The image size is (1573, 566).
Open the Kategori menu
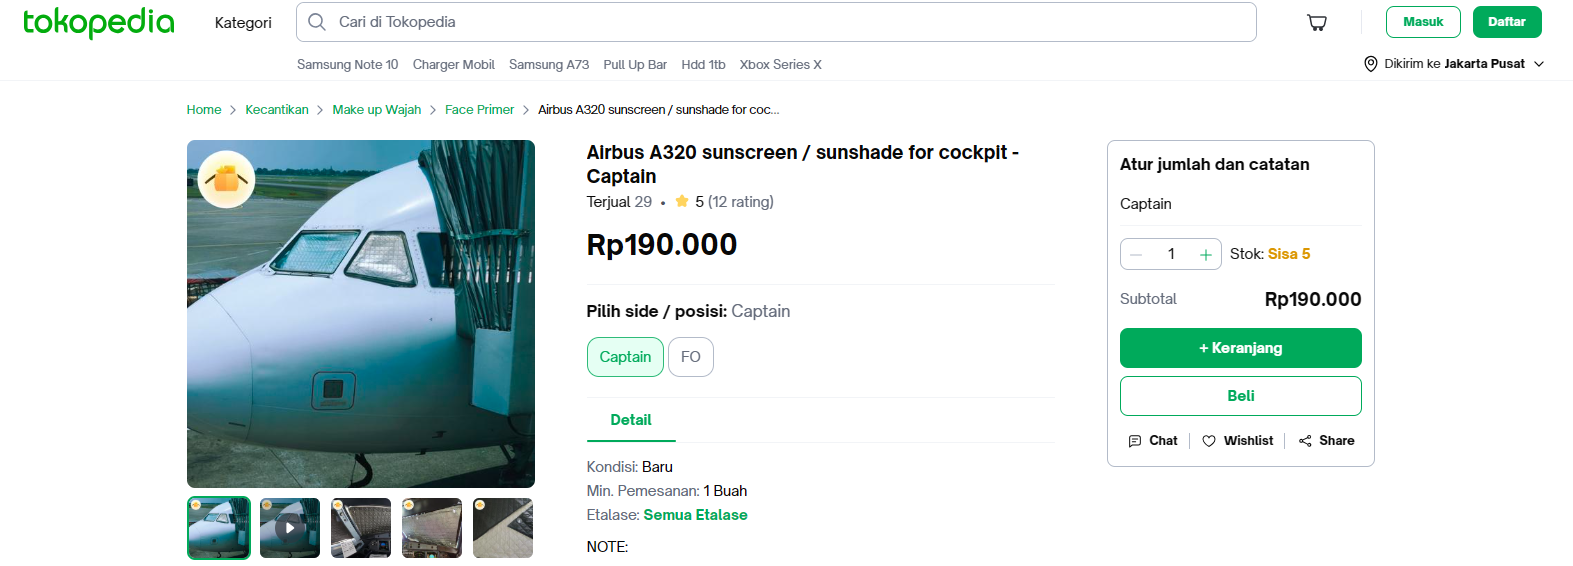tap(243, 22)
